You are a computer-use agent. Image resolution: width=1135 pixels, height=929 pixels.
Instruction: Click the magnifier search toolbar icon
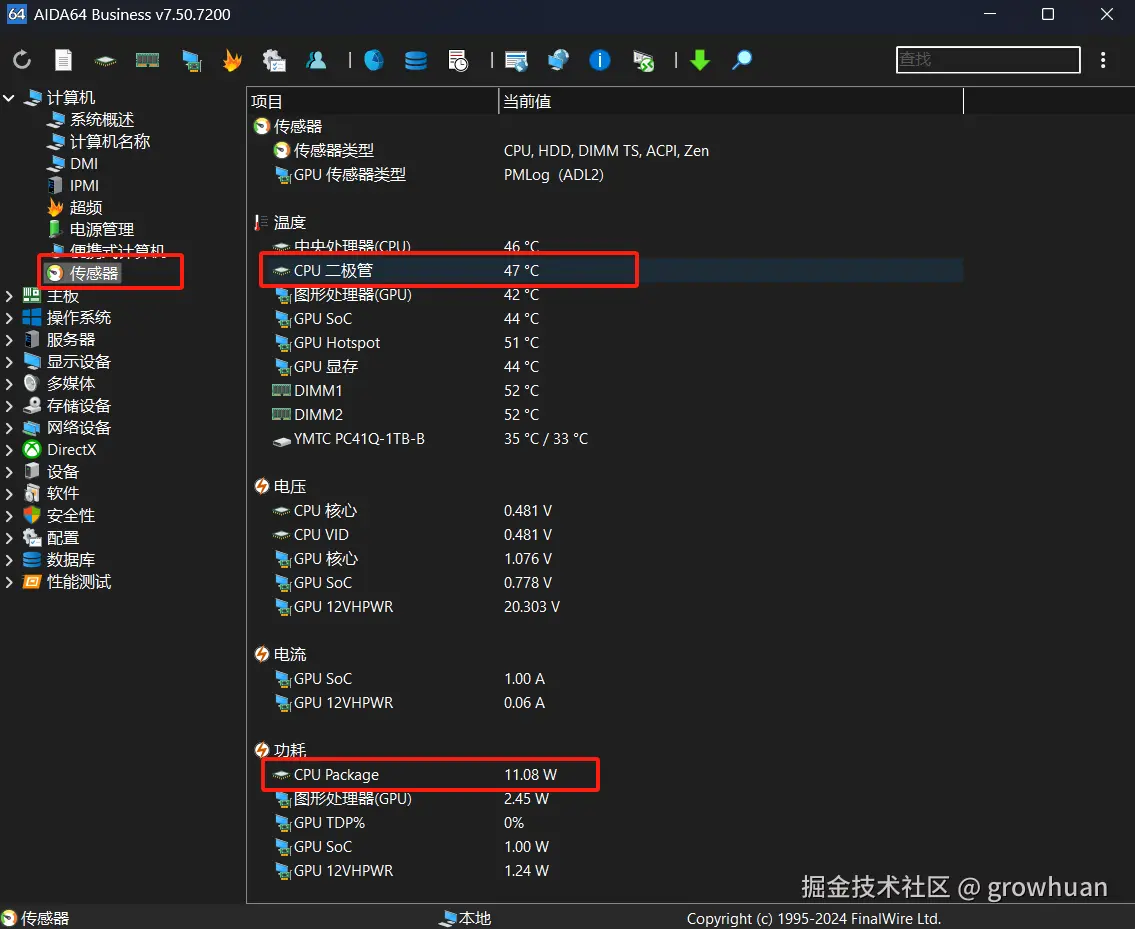coord(742,60)
